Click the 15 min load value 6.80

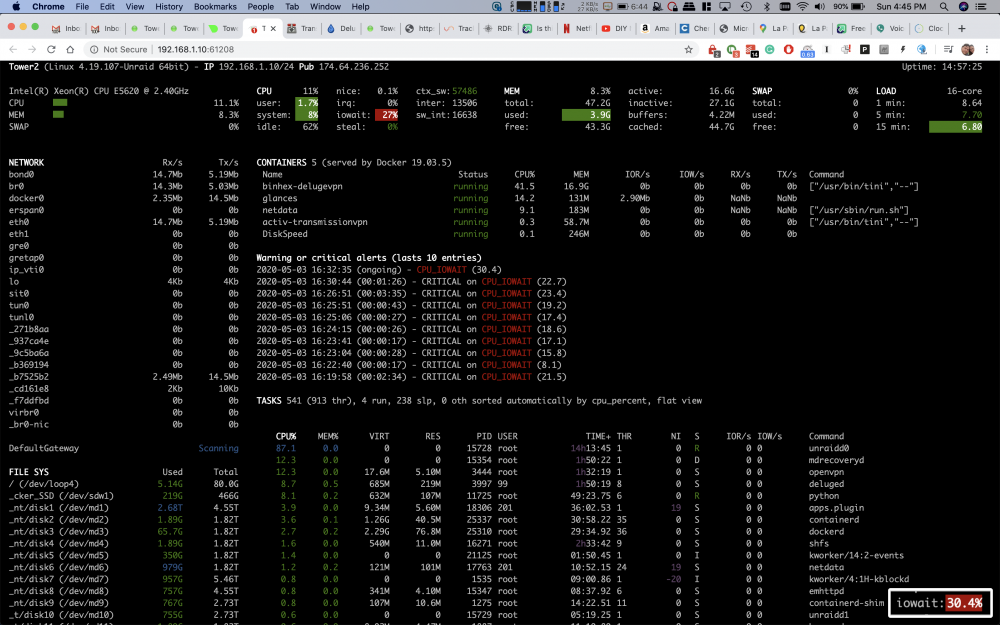pyautogui.click(x=955, y=127)
